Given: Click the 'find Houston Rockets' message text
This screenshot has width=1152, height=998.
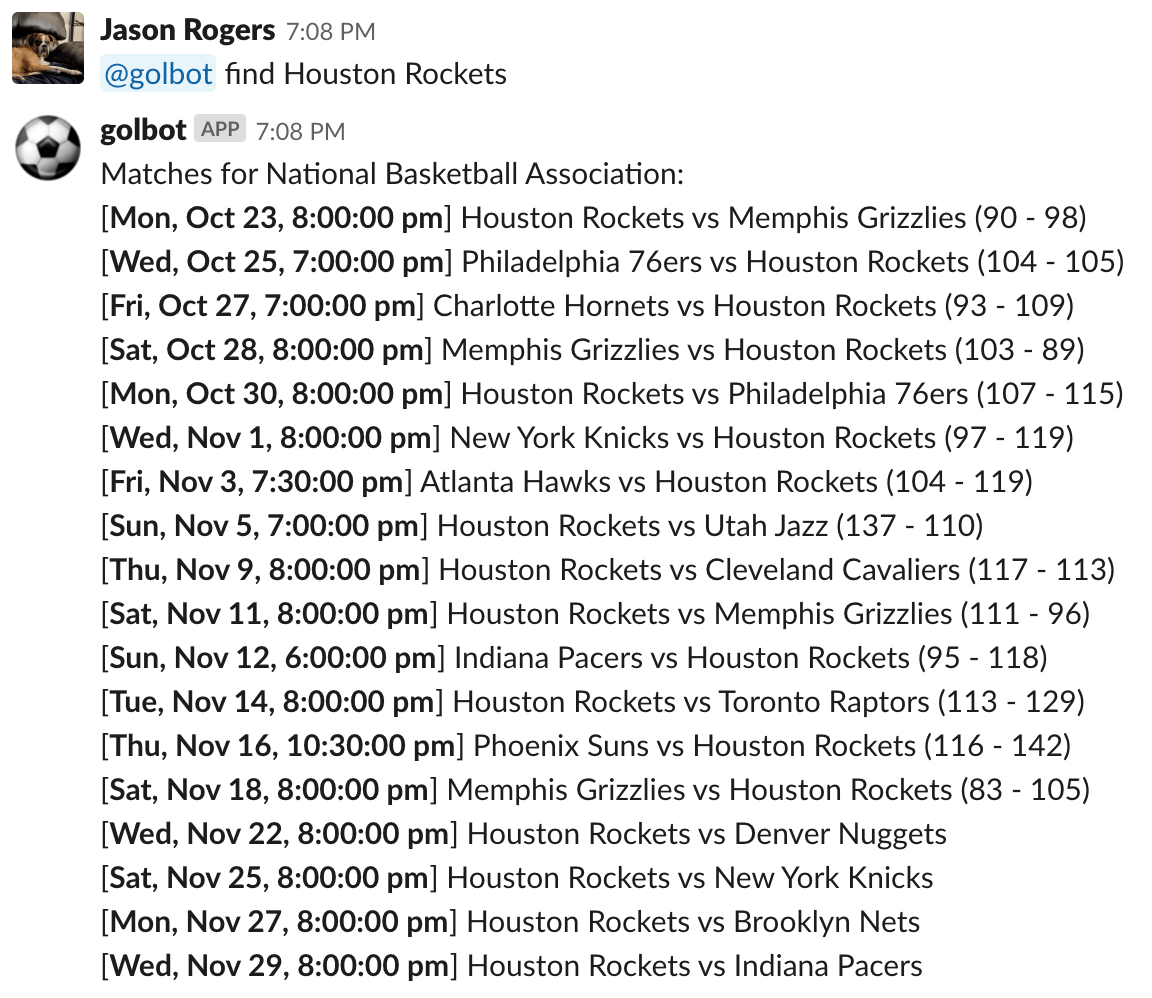Looking at the screenshot, I should point(366,74).
